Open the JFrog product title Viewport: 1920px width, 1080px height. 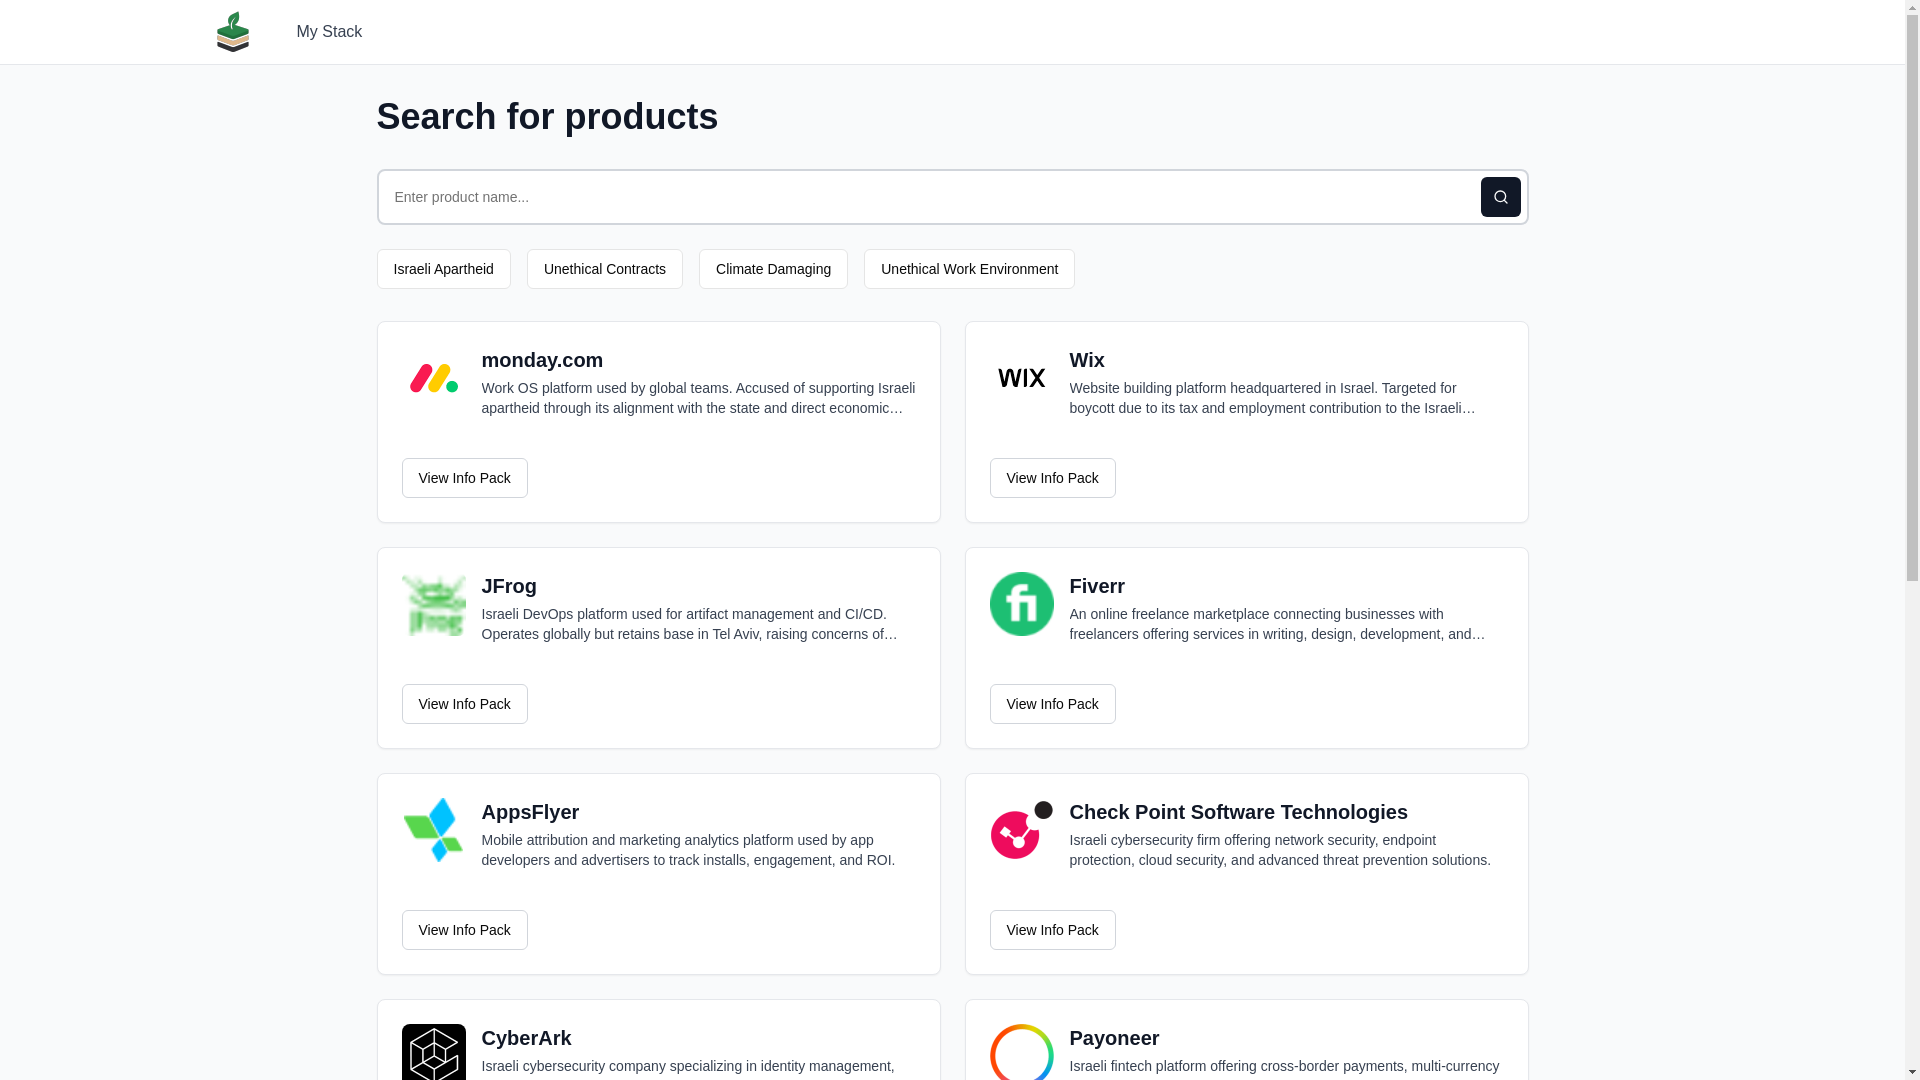(509, 586)
